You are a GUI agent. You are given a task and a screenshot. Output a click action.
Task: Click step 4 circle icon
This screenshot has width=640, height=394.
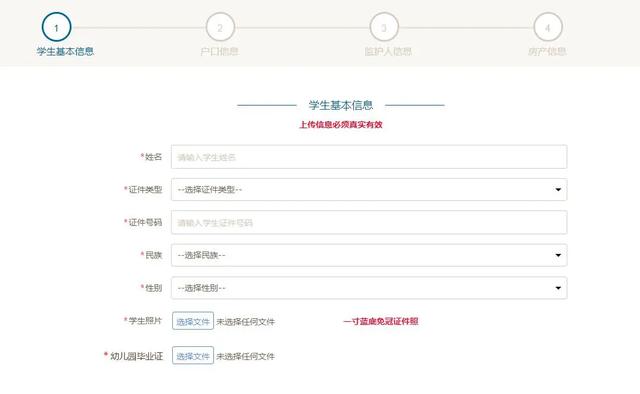coord(548,27)
